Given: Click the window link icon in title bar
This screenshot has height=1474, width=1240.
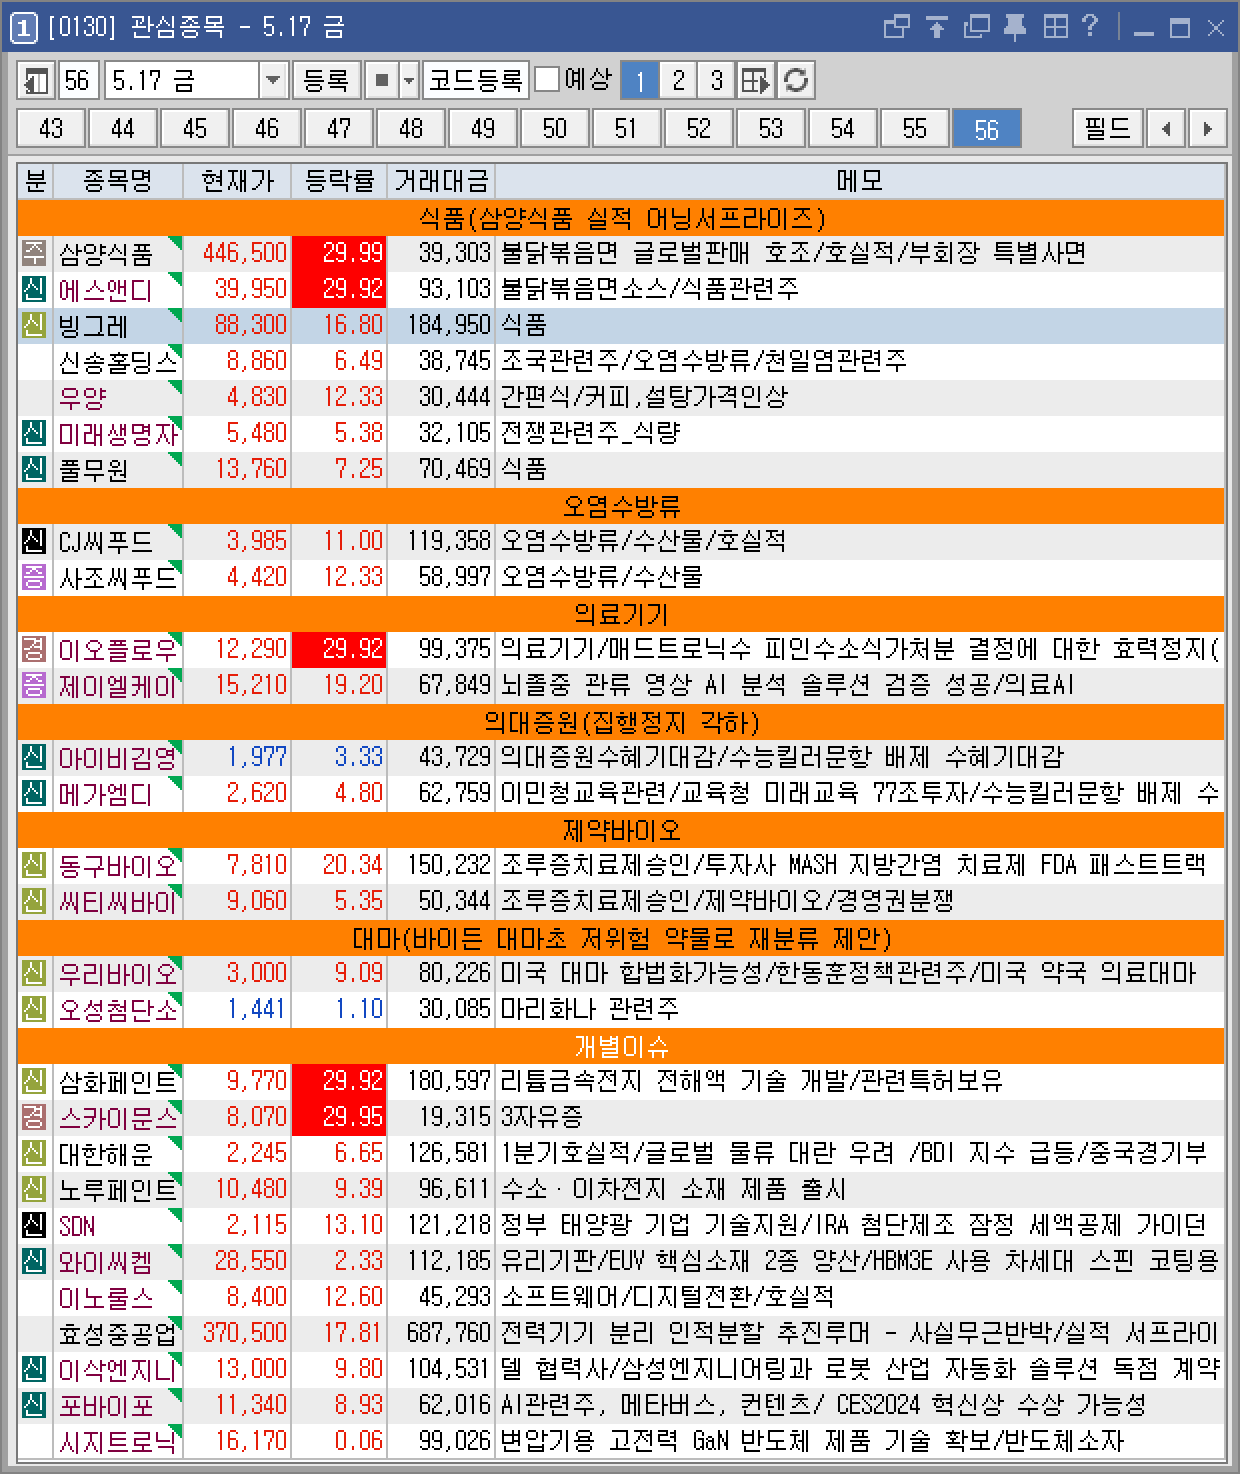Looking at the screenshot, I should (897, 27).
